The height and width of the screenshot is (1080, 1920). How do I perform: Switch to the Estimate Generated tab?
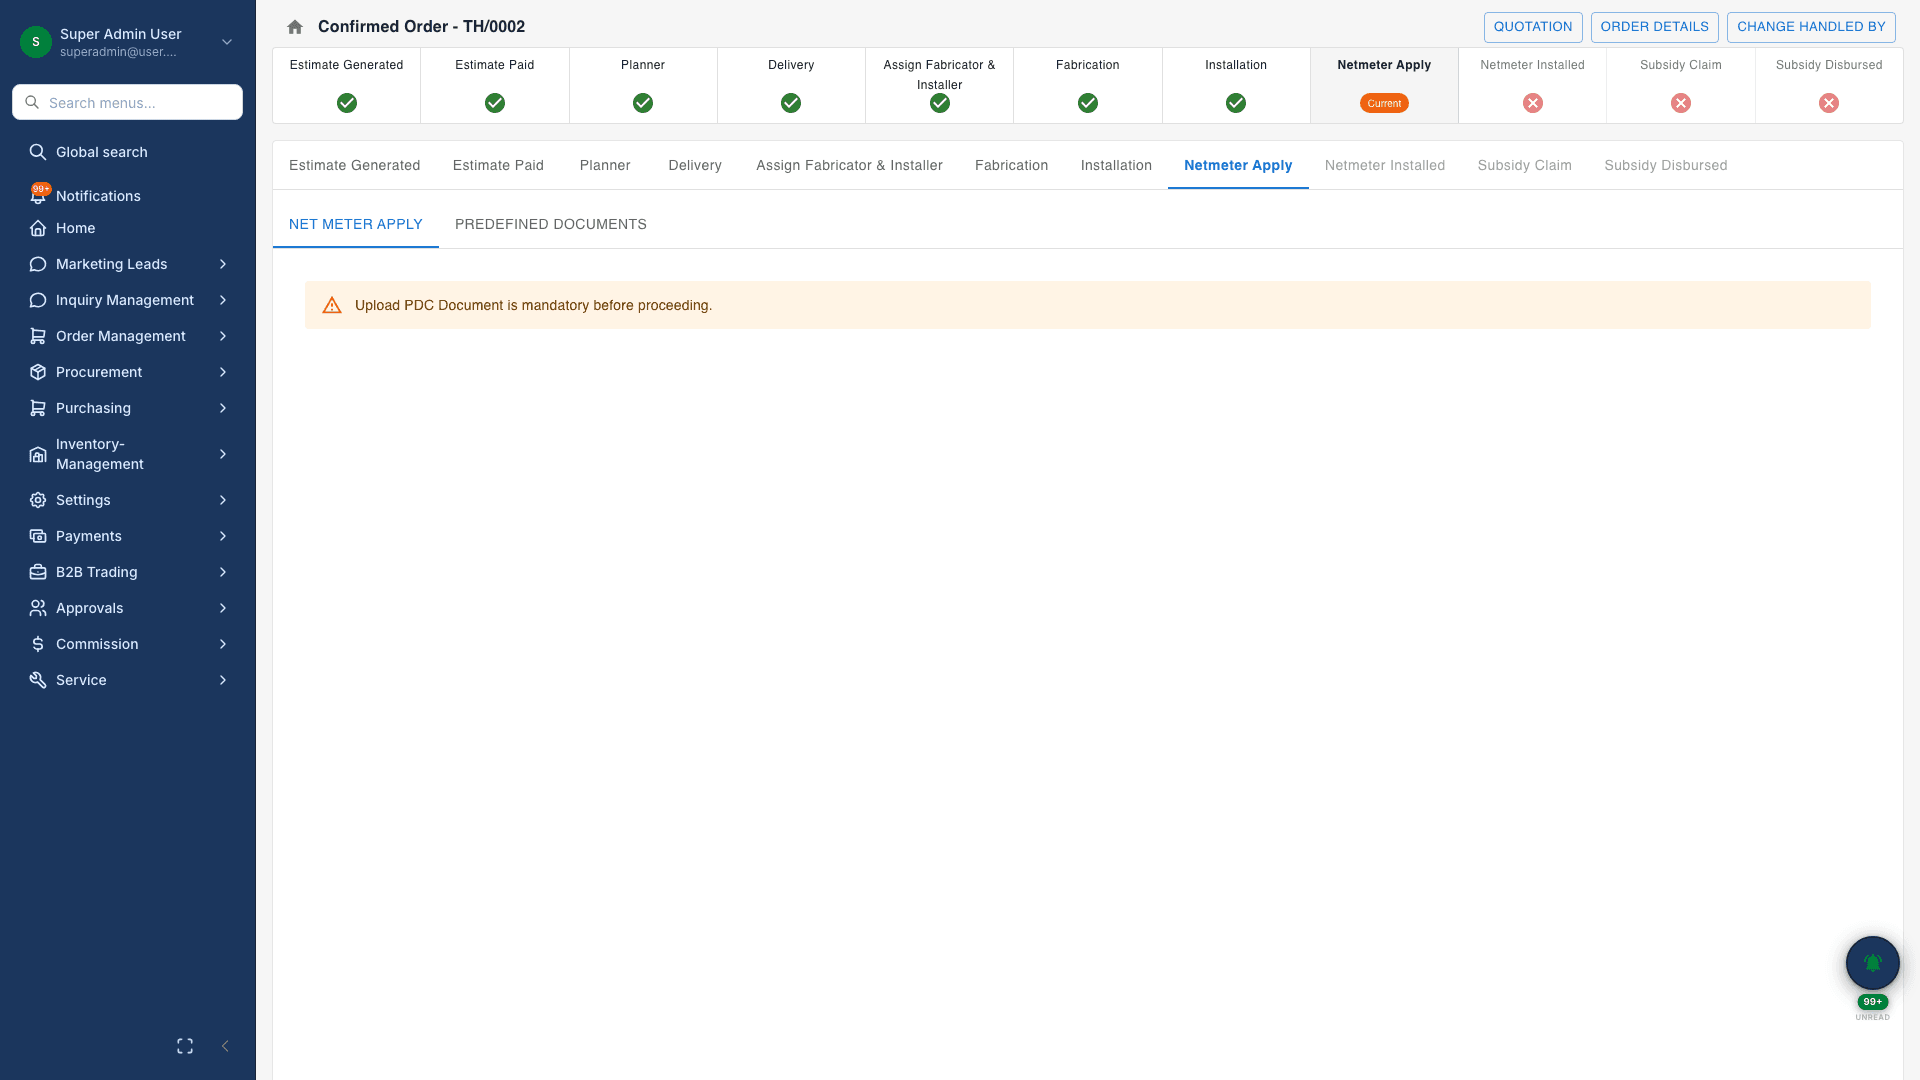(355, 165)
